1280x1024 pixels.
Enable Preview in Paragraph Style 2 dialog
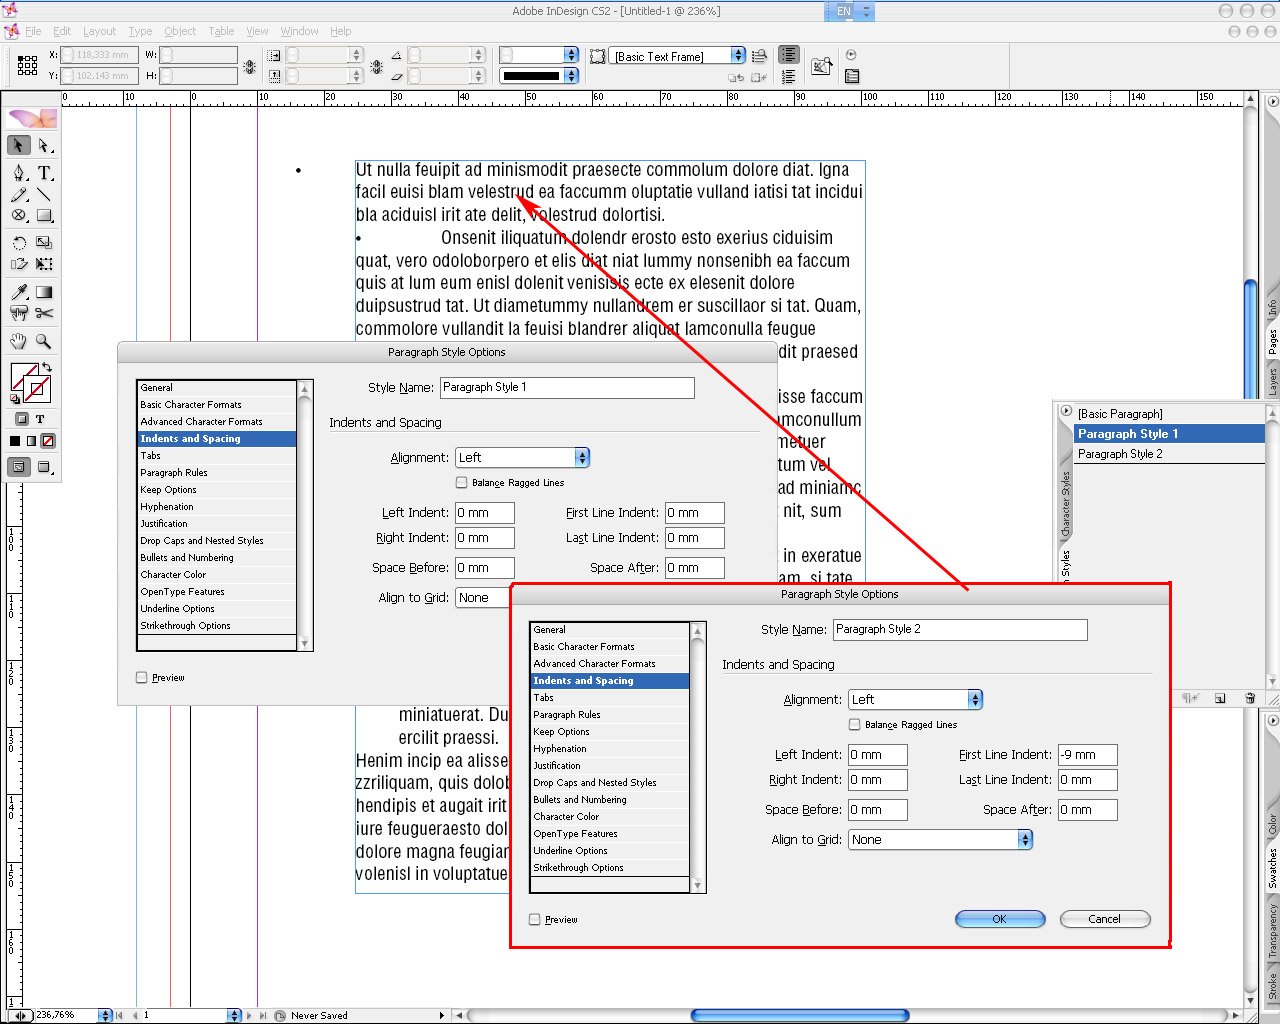(x=534, y=919)
